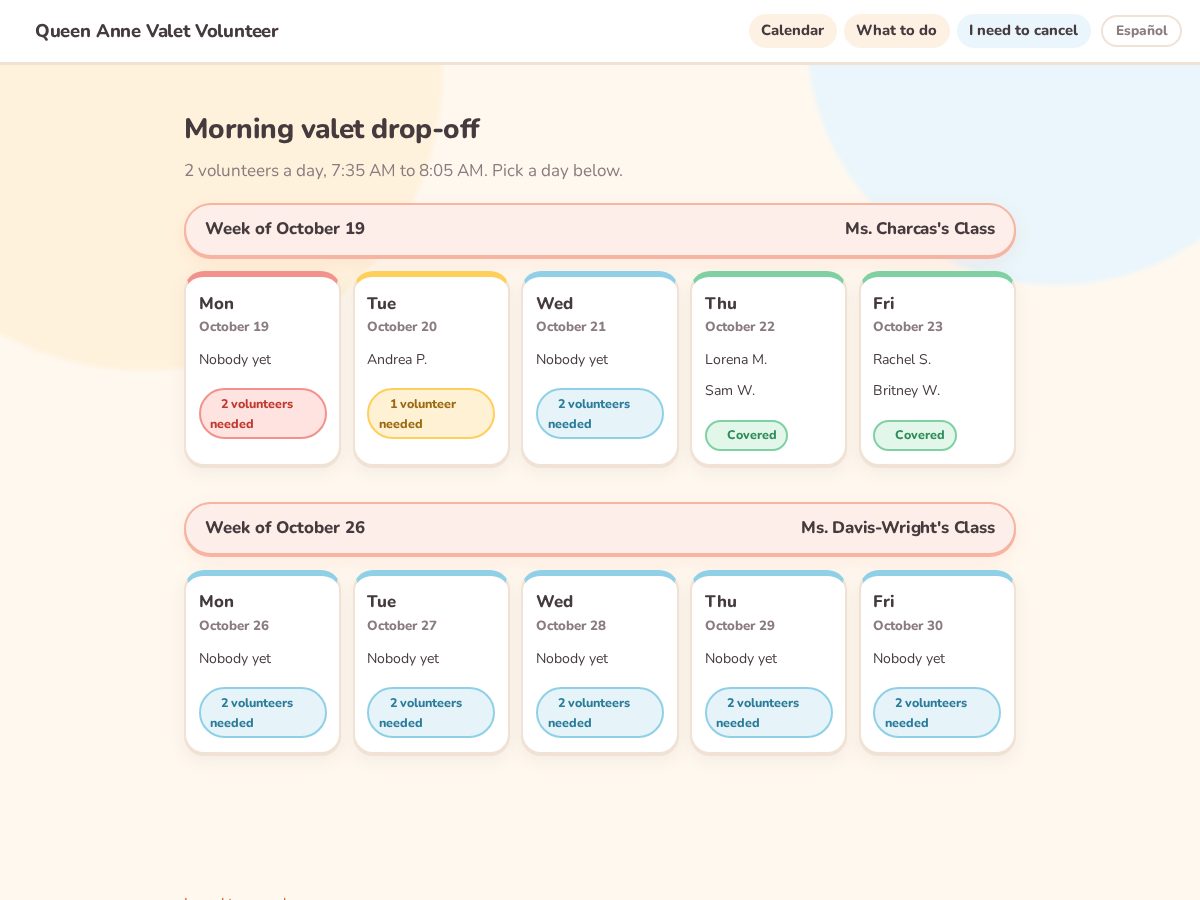Click Morning valet drop-off heading
The width and height of the screenshot is (1200, 900).
tap(332, 129)
